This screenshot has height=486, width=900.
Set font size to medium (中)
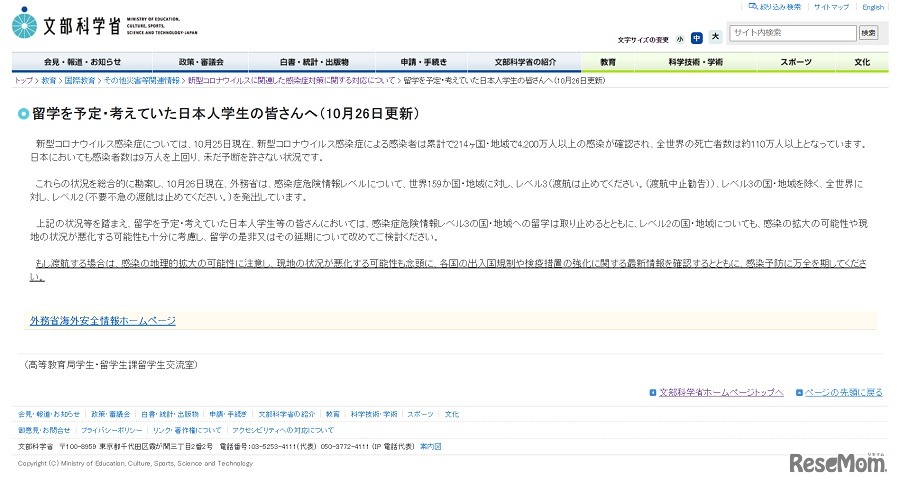[x=697, y=38]
